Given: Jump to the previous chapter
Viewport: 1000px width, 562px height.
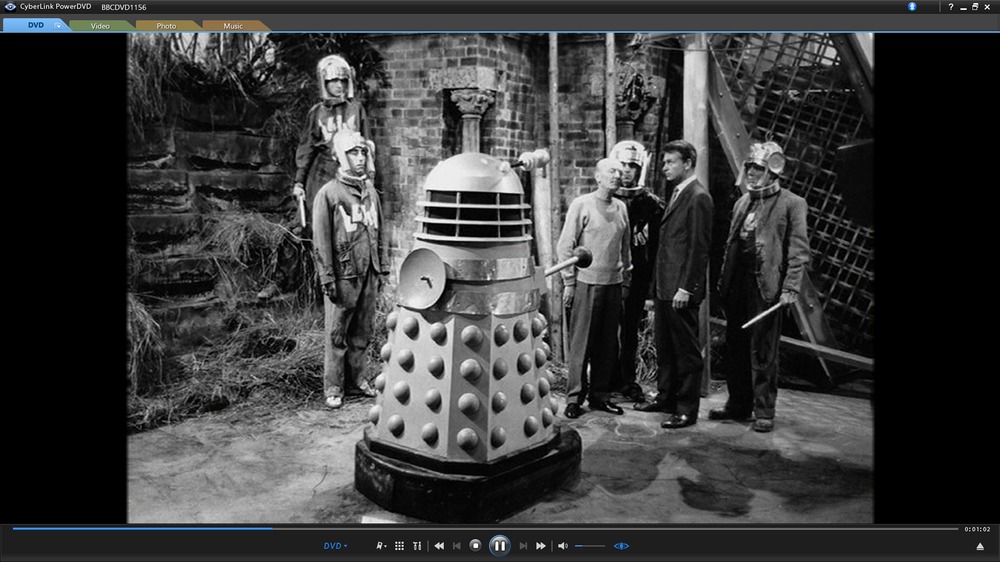Looking at the screenshot, I should point(457,546).
